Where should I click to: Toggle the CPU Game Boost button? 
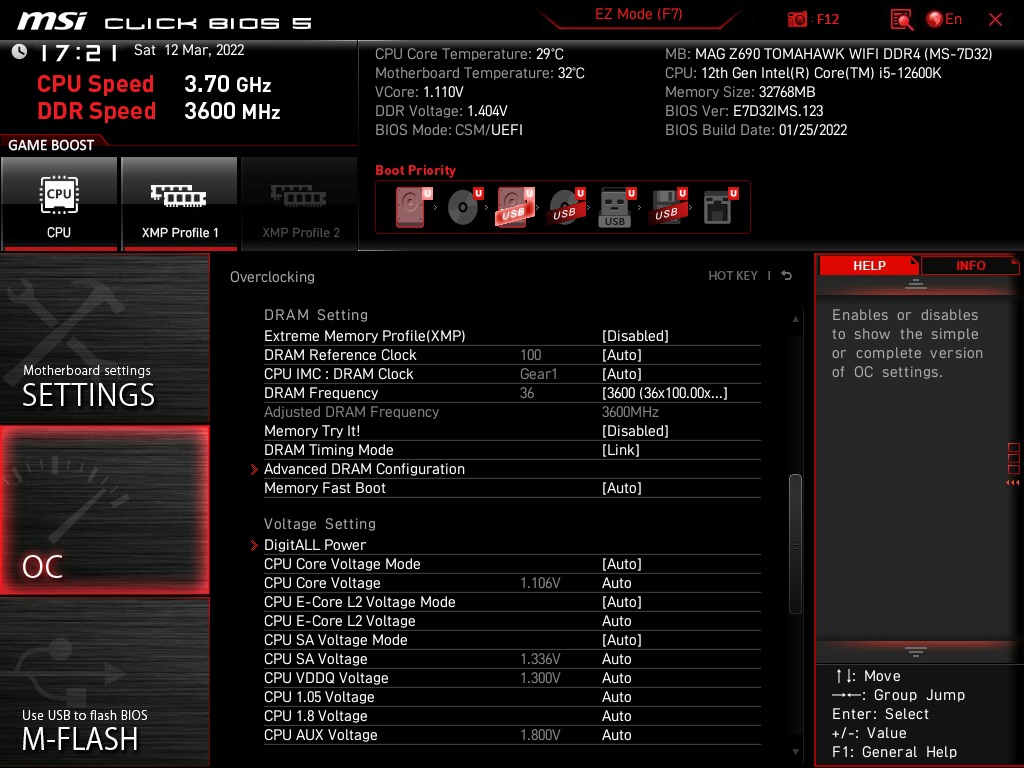(59, 203)
